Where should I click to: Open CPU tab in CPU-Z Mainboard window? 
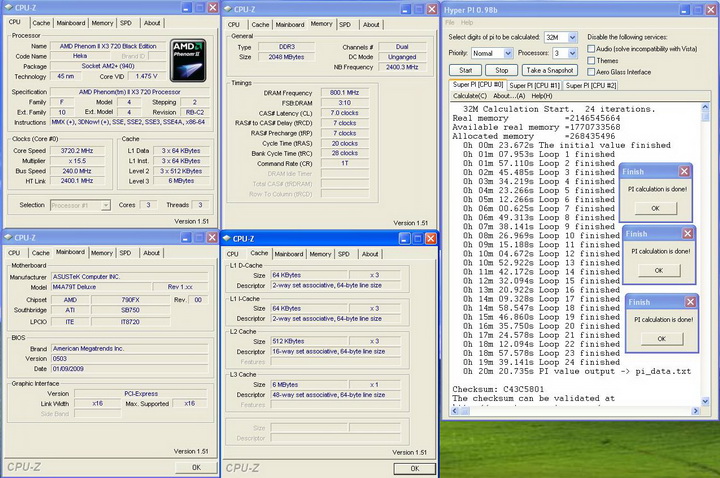pos(14,253)
